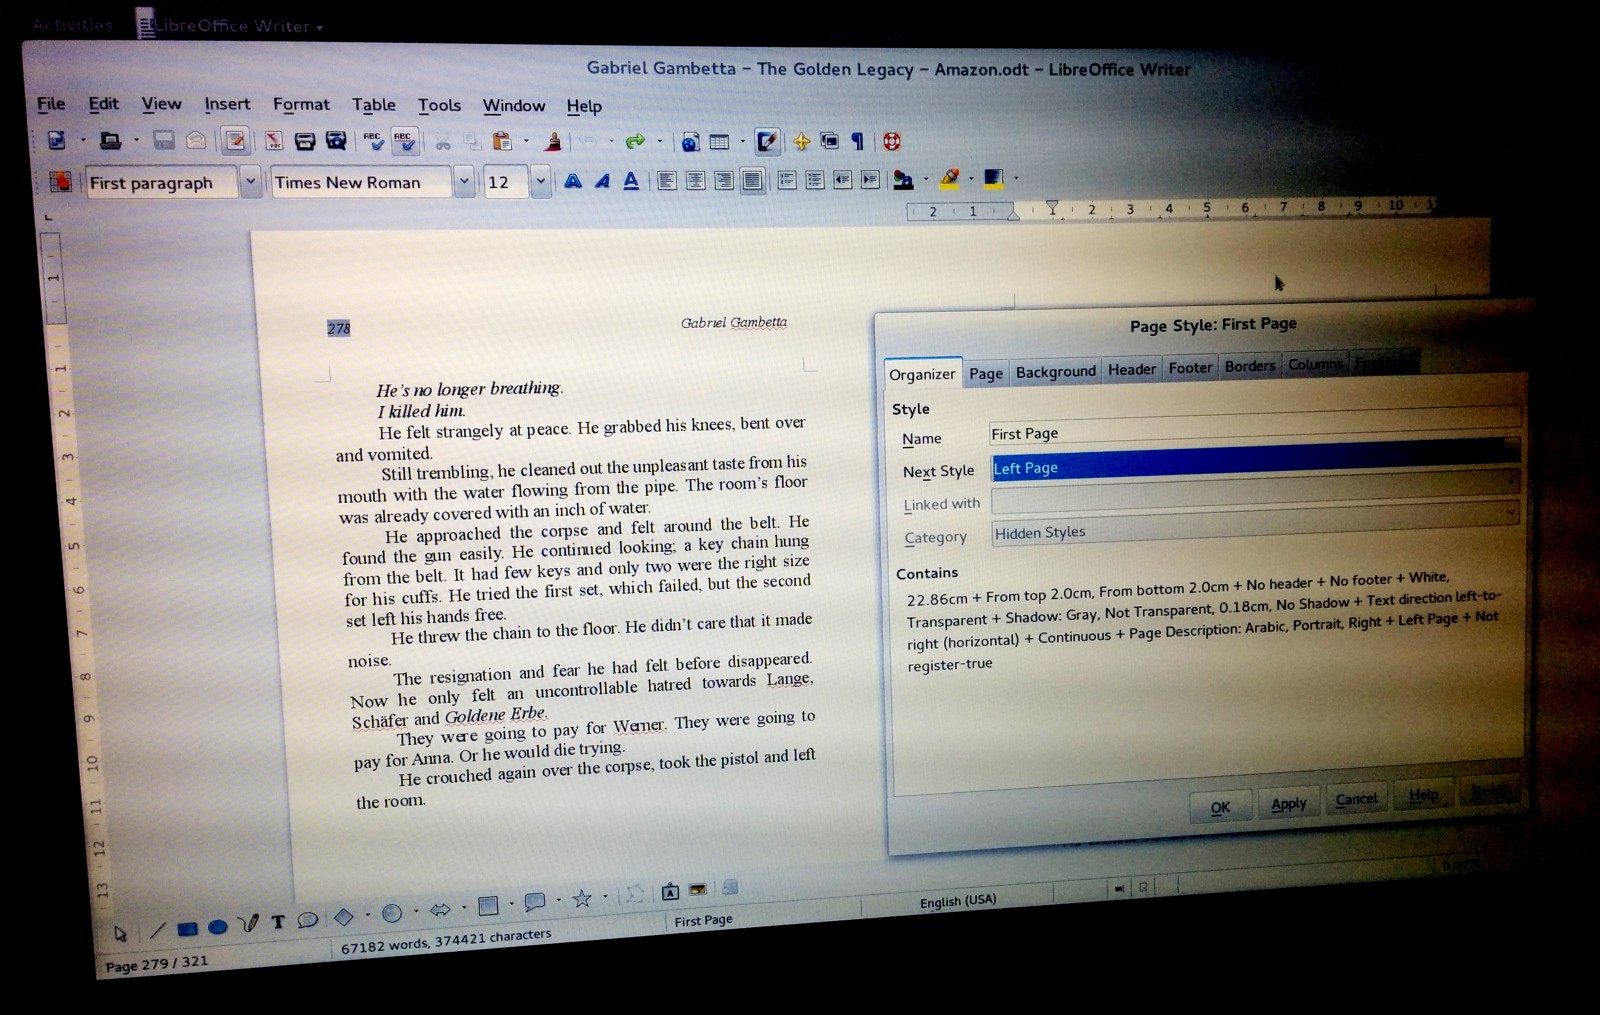Click the Print document icon
Viewport: 1600px width, 1015px height.
pos(305,141)
